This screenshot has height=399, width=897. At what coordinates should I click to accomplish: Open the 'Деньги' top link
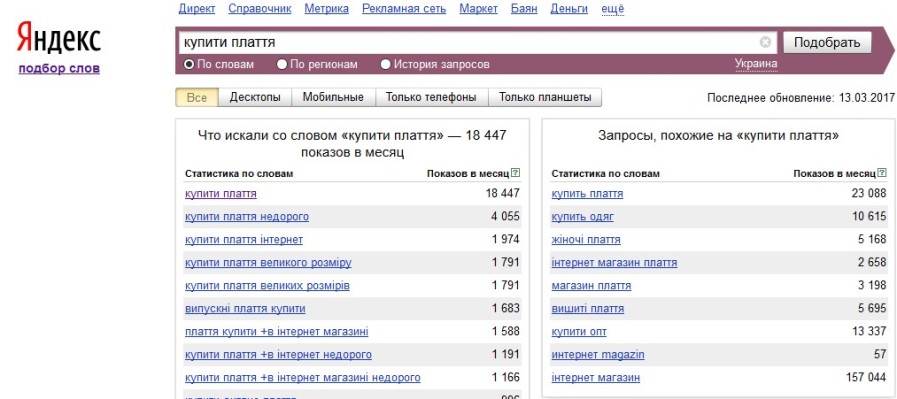(569, 9)
